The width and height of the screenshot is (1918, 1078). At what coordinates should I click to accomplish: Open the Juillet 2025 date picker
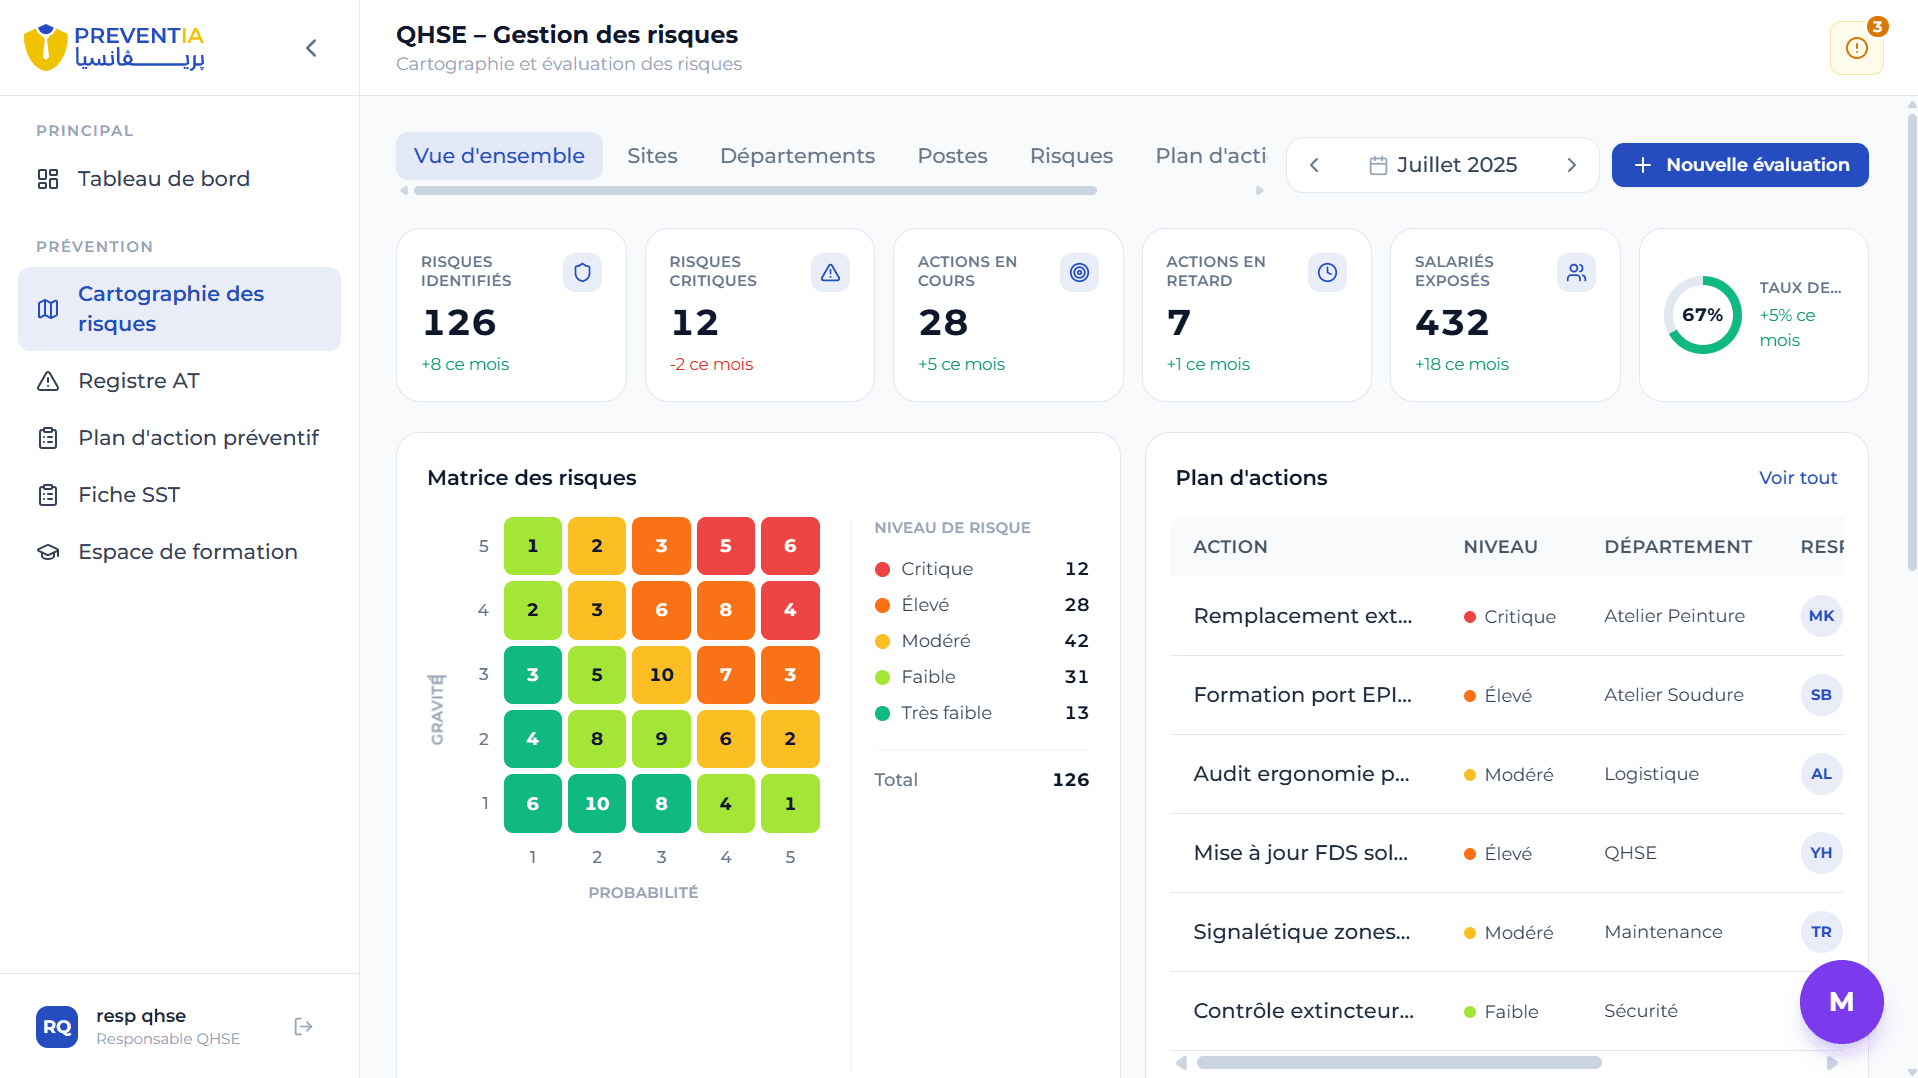pos(1443,165)
